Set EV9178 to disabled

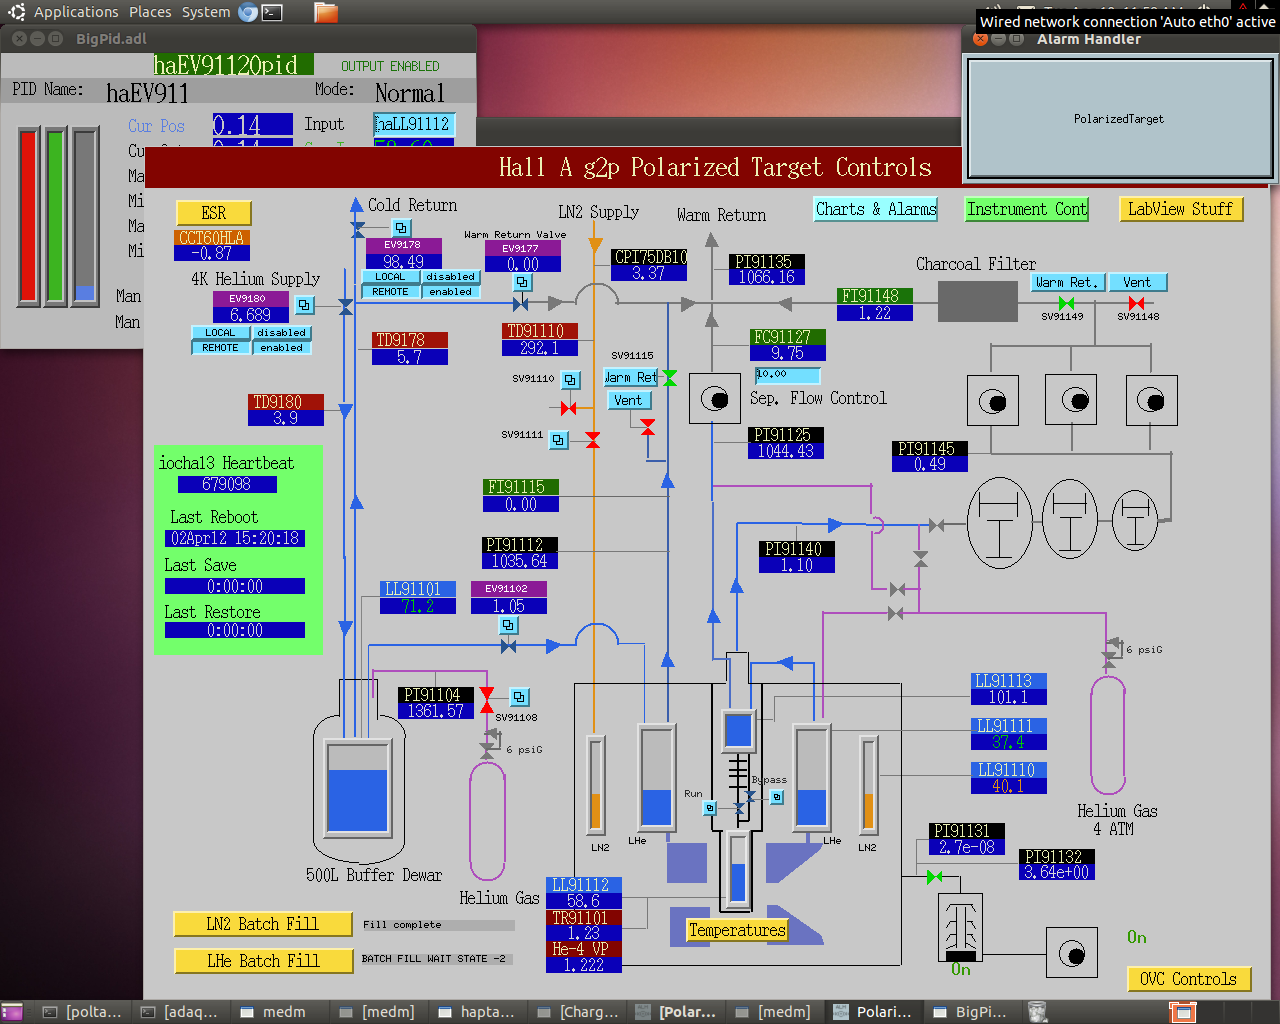click(450, 277)
